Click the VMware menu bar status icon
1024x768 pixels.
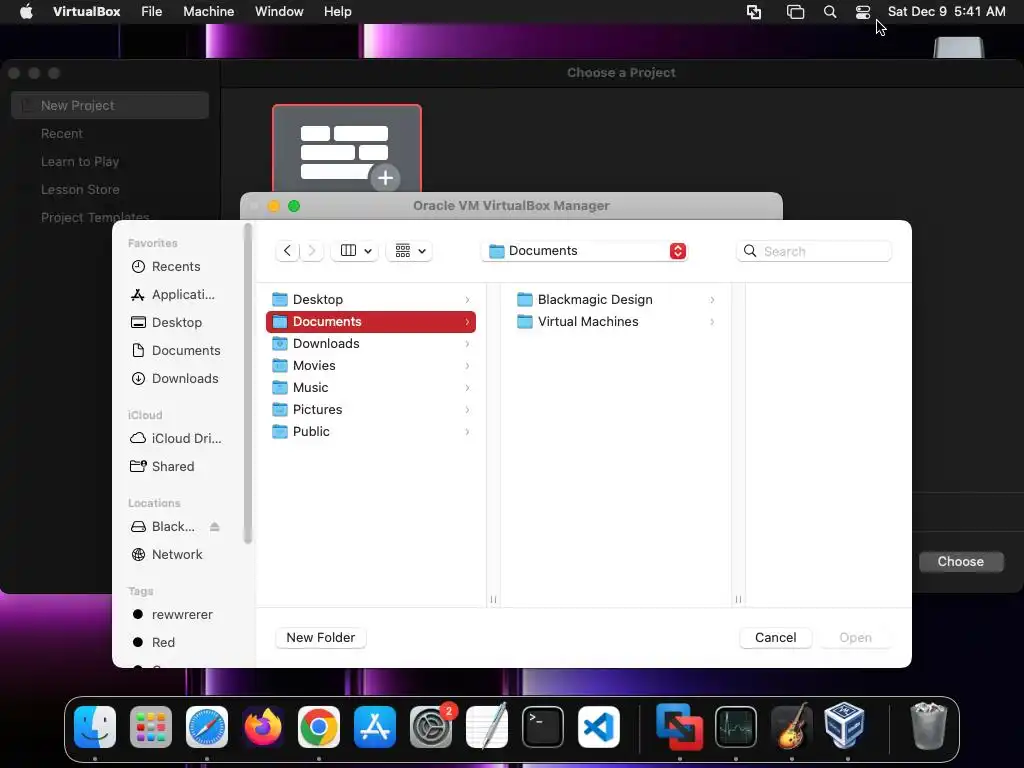pyautogui.click(x=754, y=12)
